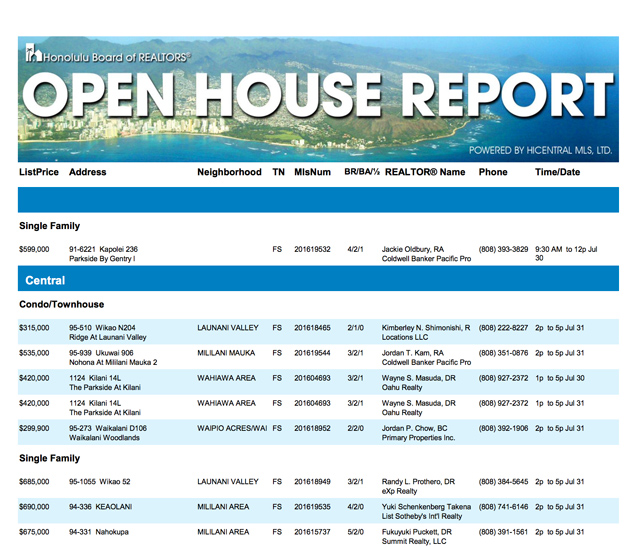Click the MlsNum column header

click(312, 172)
